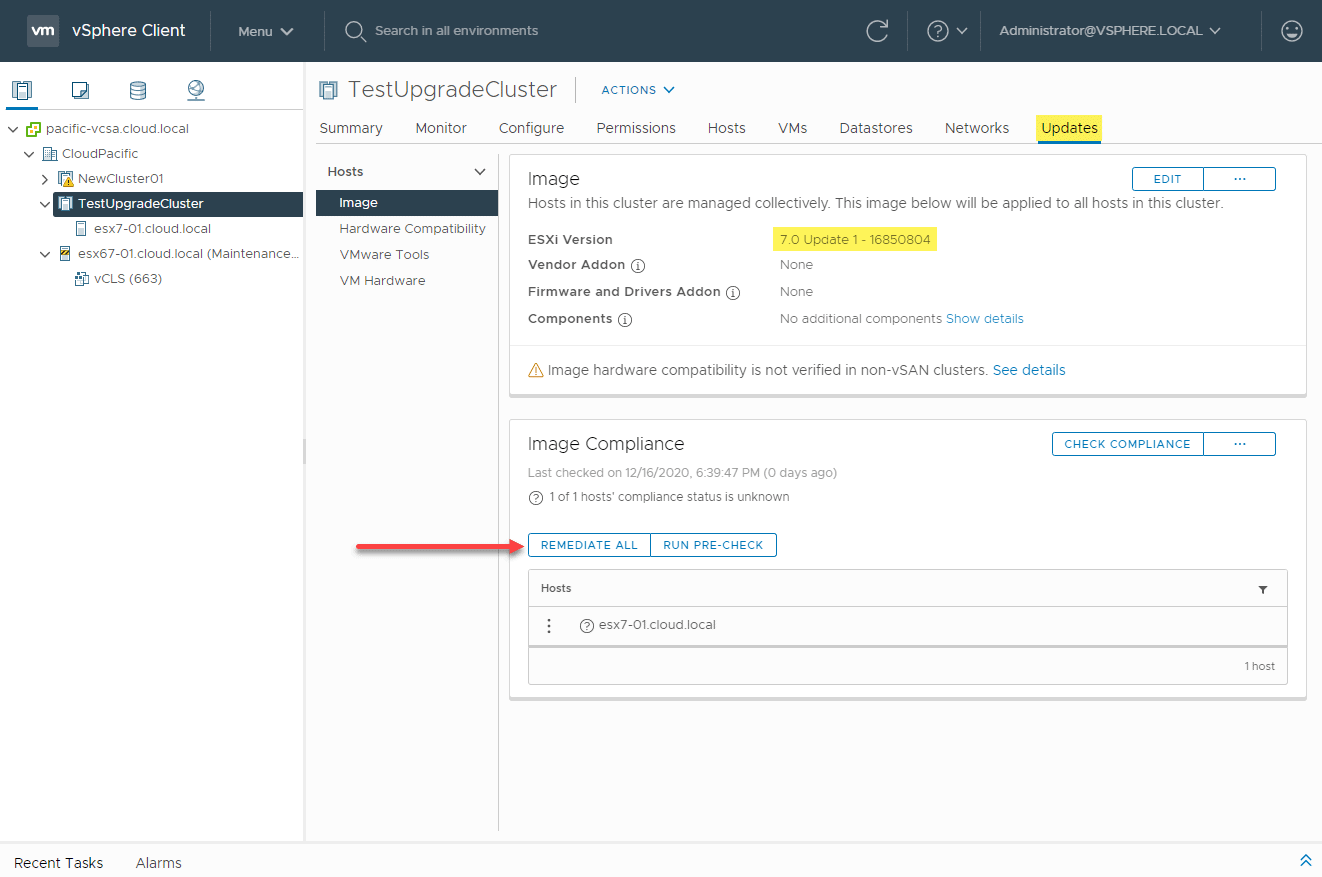Open the ACTIONS dropdown
Screen dimensions: 1322x877
pos(638,90)
